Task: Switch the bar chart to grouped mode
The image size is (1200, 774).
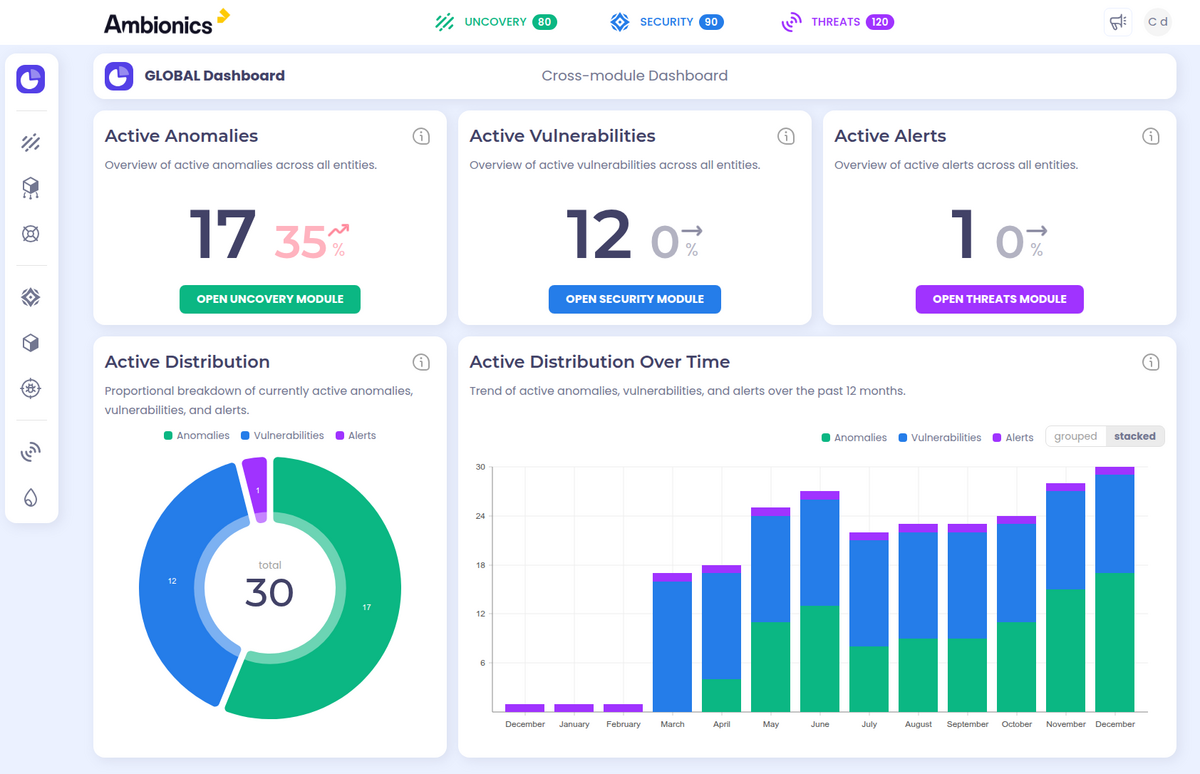Action: 1075,435
